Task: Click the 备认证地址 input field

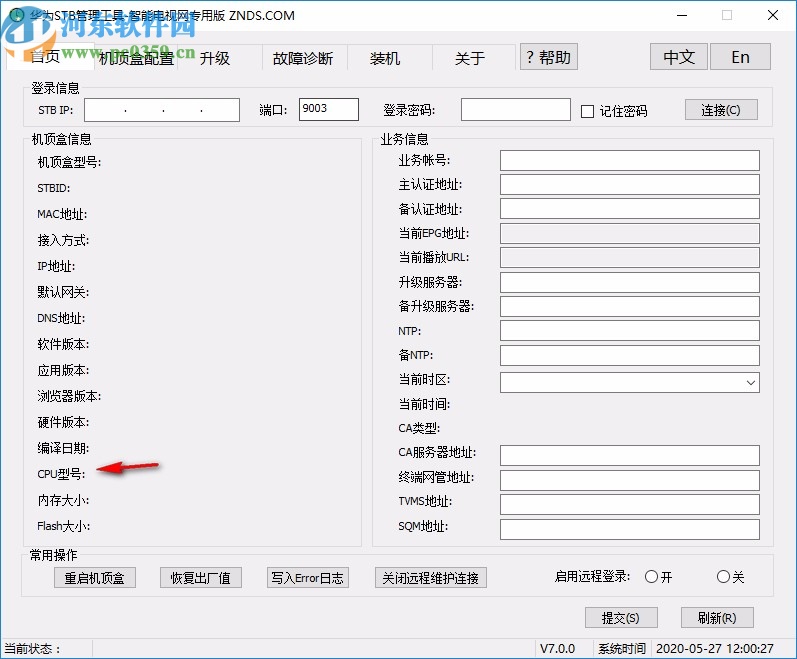Action: tap(629, 209)
